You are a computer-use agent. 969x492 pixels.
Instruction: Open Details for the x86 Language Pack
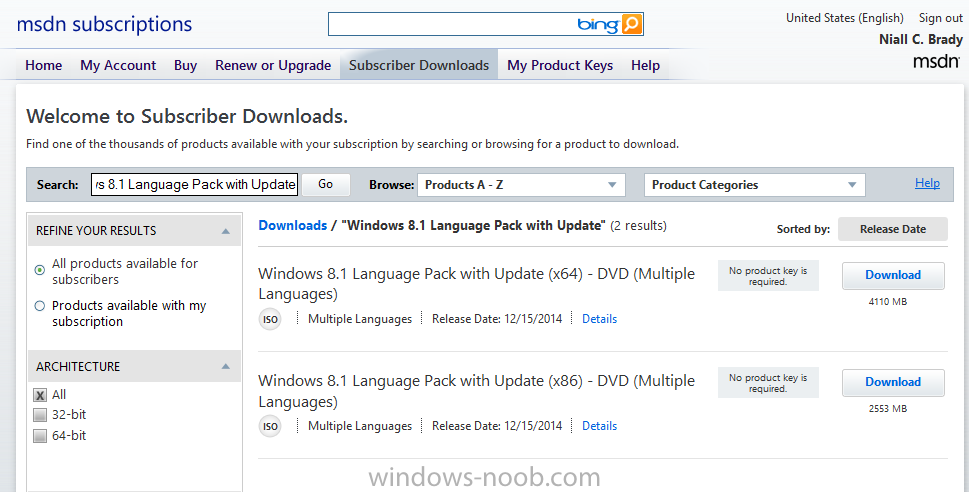[x=599, y=426]
